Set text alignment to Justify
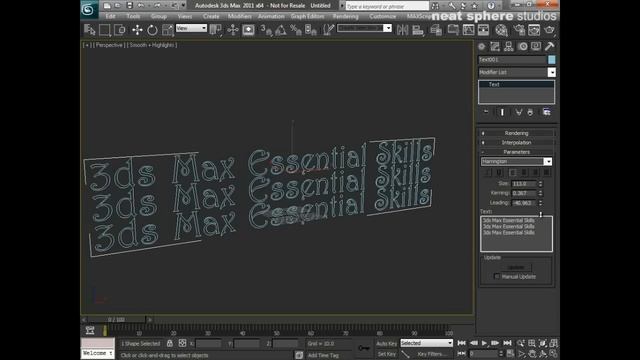 click(546, 172)
